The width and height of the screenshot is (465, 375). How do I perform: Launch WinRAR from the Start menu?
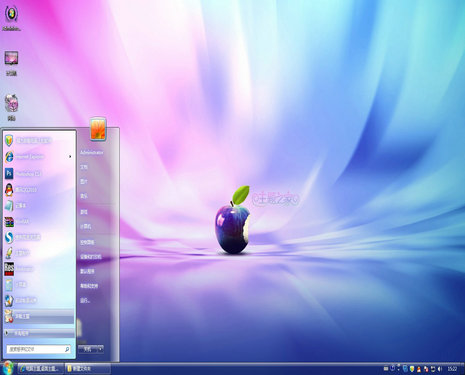tap(39, 221)
